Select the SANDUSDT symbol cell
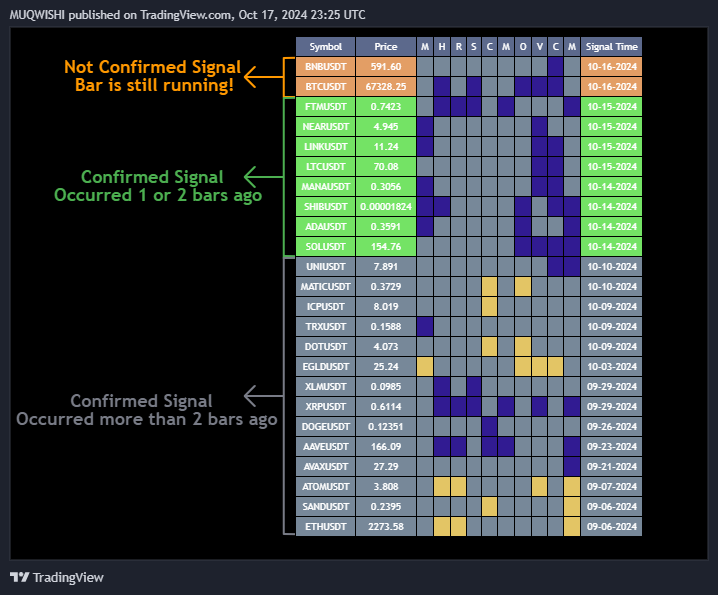 pos(326,507)
